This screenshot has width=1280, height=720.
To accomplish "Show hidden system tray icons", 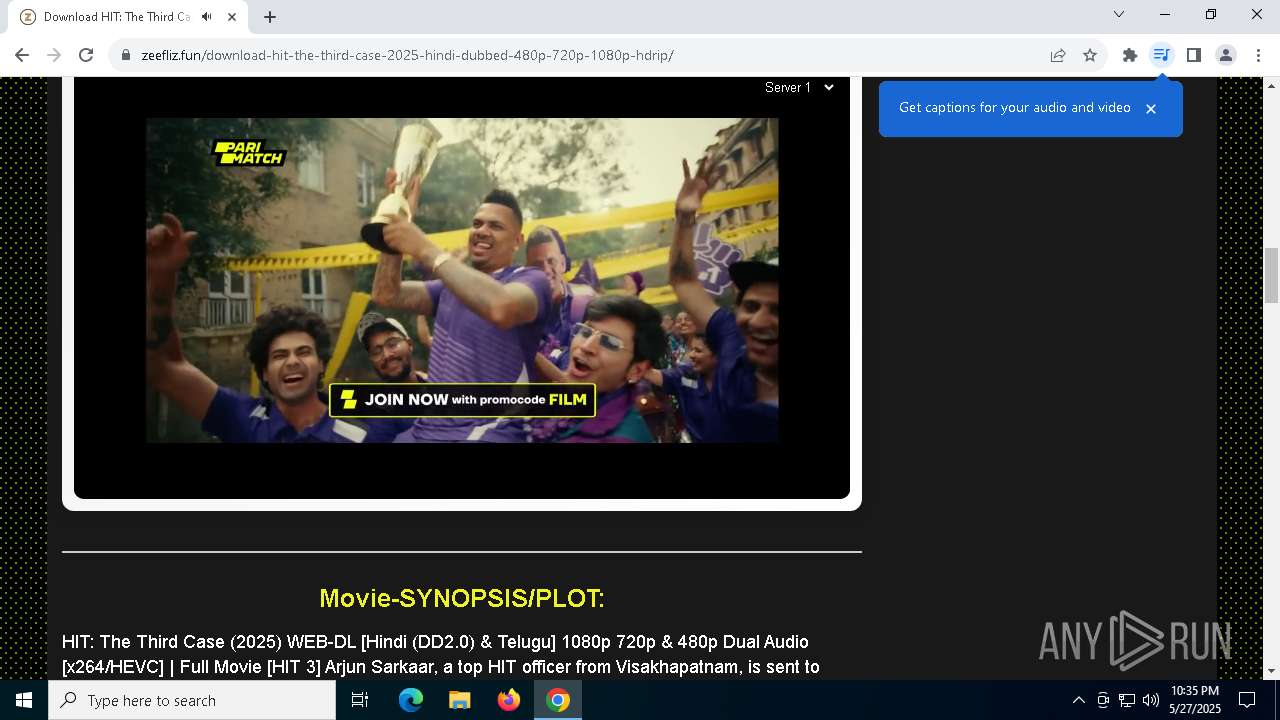I will coord(1078,700).
